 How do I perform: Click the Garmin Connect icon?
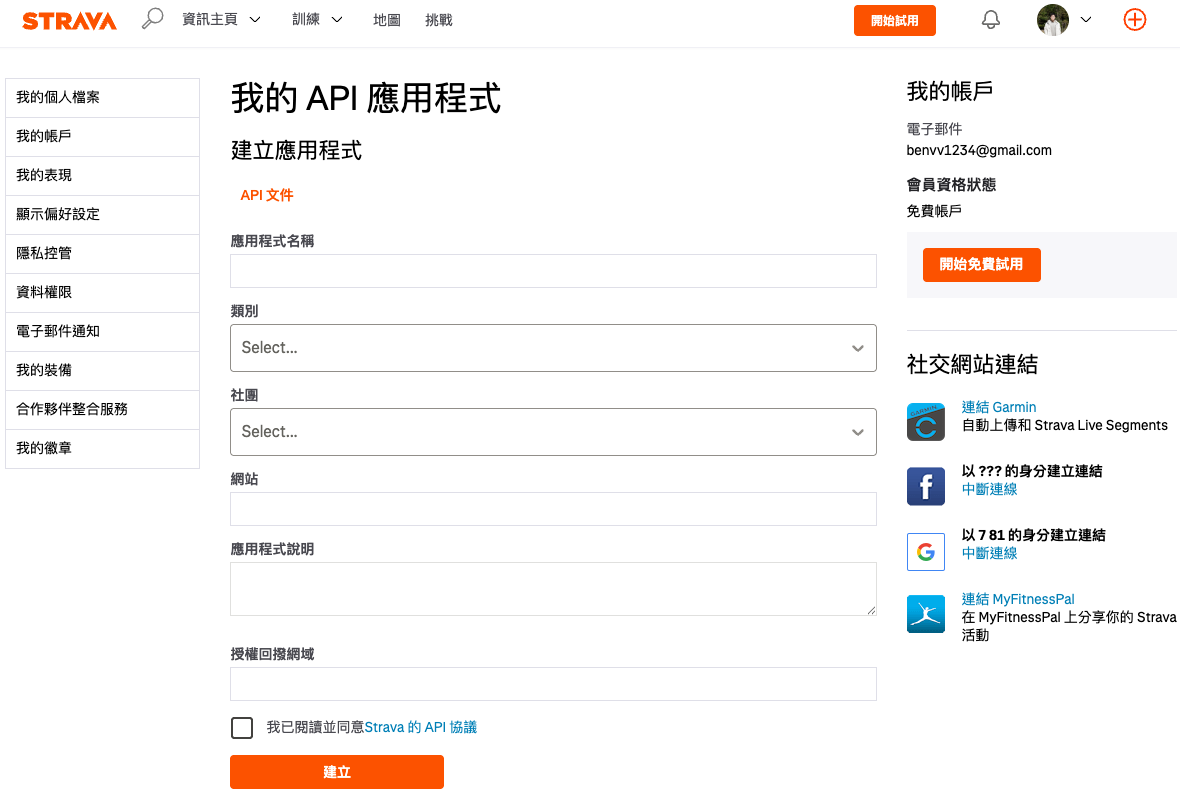pos(926,422)
